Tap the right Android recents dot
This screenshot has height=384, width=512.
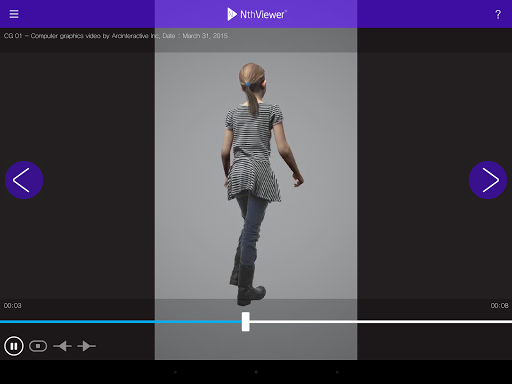click(x=337, y=372)
